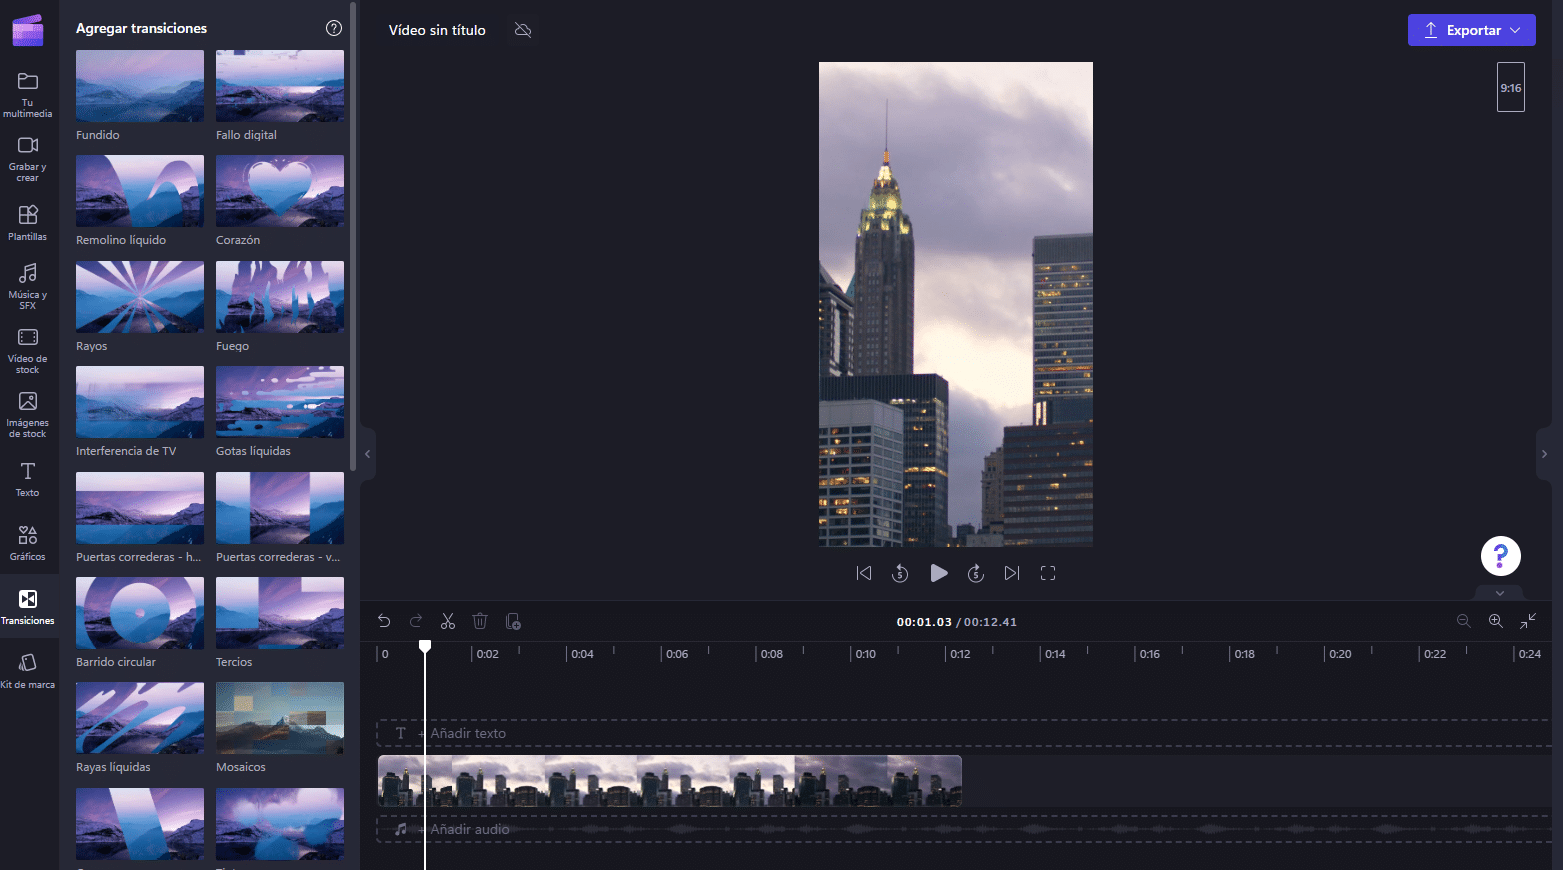This screenshot has width=1563, height=870.
Task: Open Imágenes de stock panel
Action: pyautogui.click(x=28, y=415)
